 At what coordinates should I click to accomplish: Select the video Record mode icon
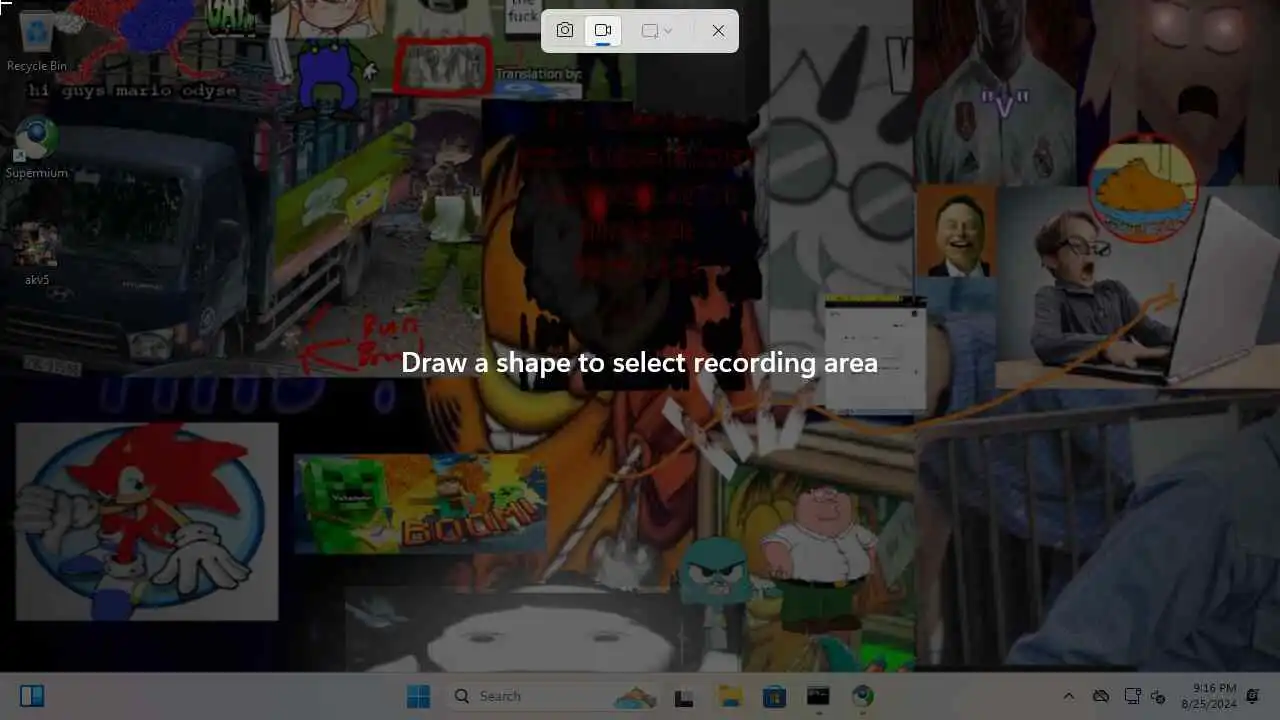603,31
